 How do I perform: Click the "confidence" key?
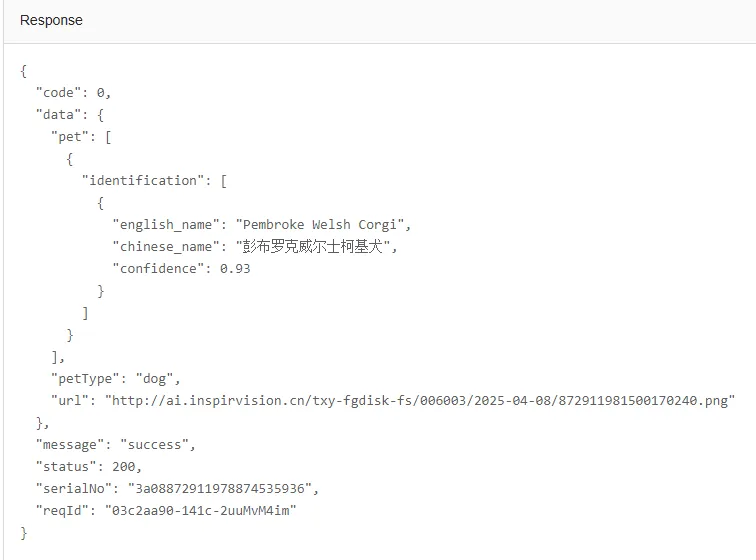[159, 268]
